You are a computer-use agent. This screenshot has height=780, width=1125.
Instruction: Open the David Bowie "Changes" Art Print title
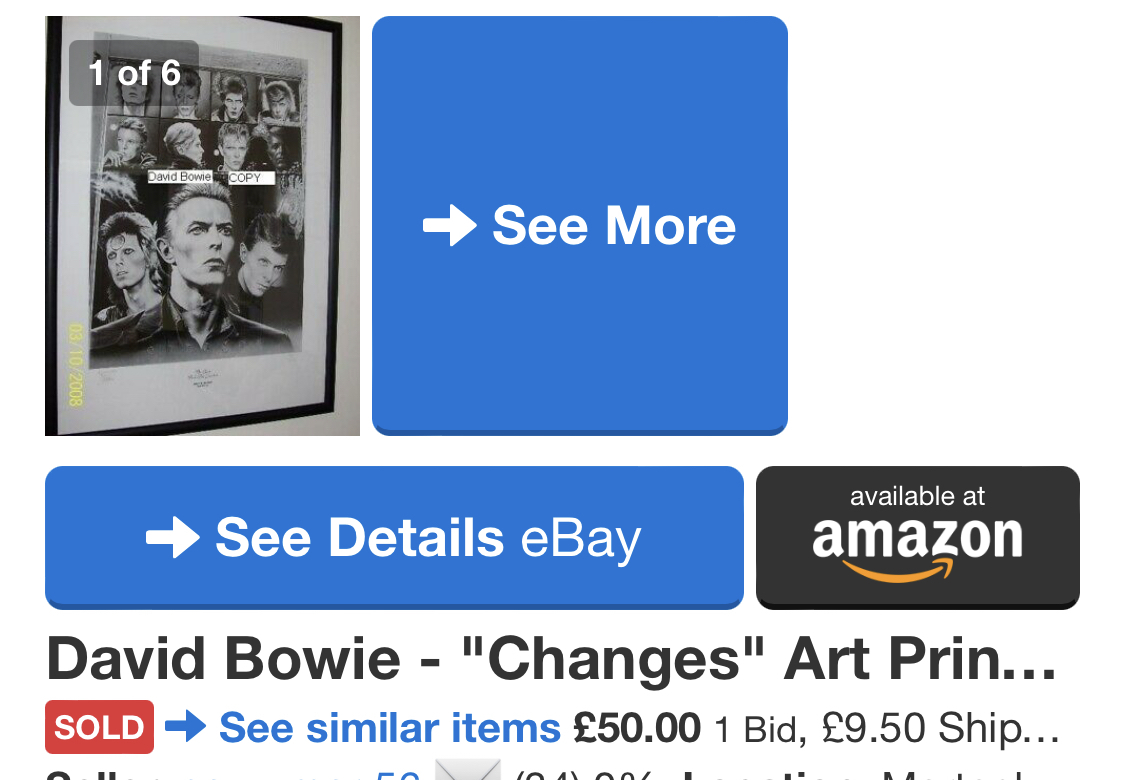tap(551, 660)
